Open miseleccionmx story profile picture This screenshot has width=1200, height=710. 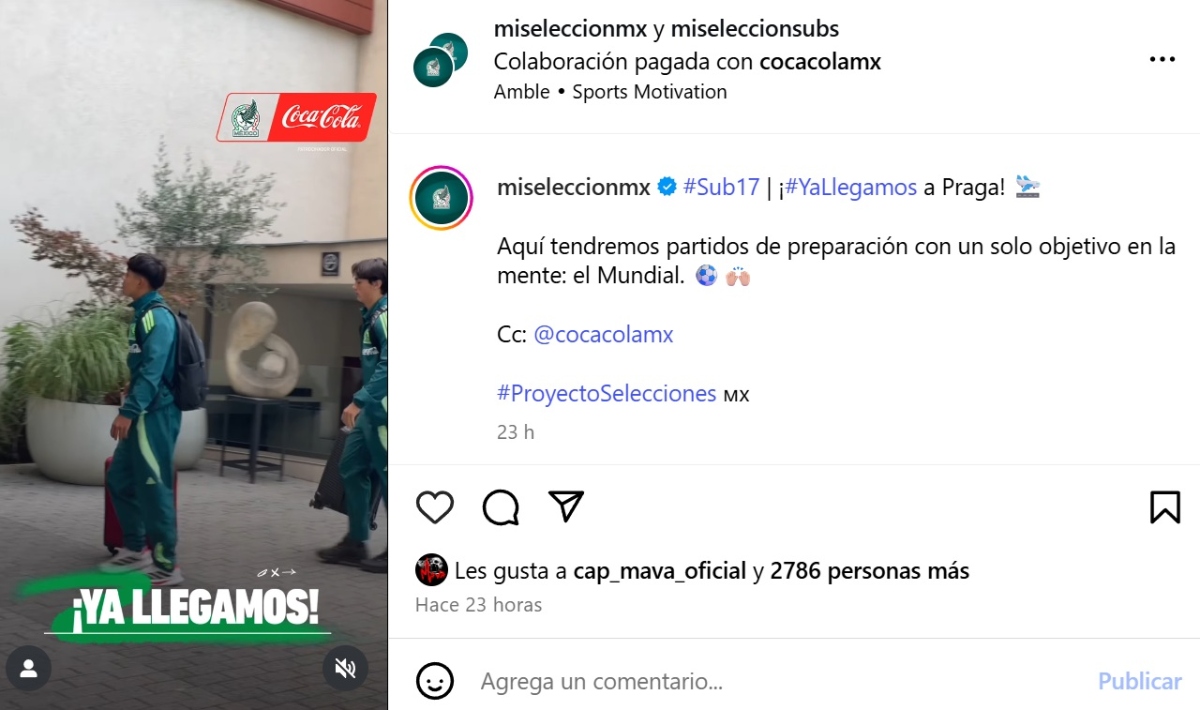(441, 198)
